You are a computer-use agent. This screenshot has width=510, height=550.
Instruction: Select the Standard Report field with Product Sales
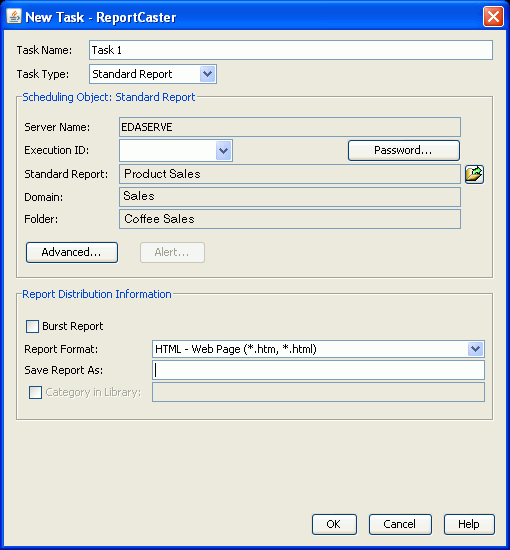click(x=290, y=174)
